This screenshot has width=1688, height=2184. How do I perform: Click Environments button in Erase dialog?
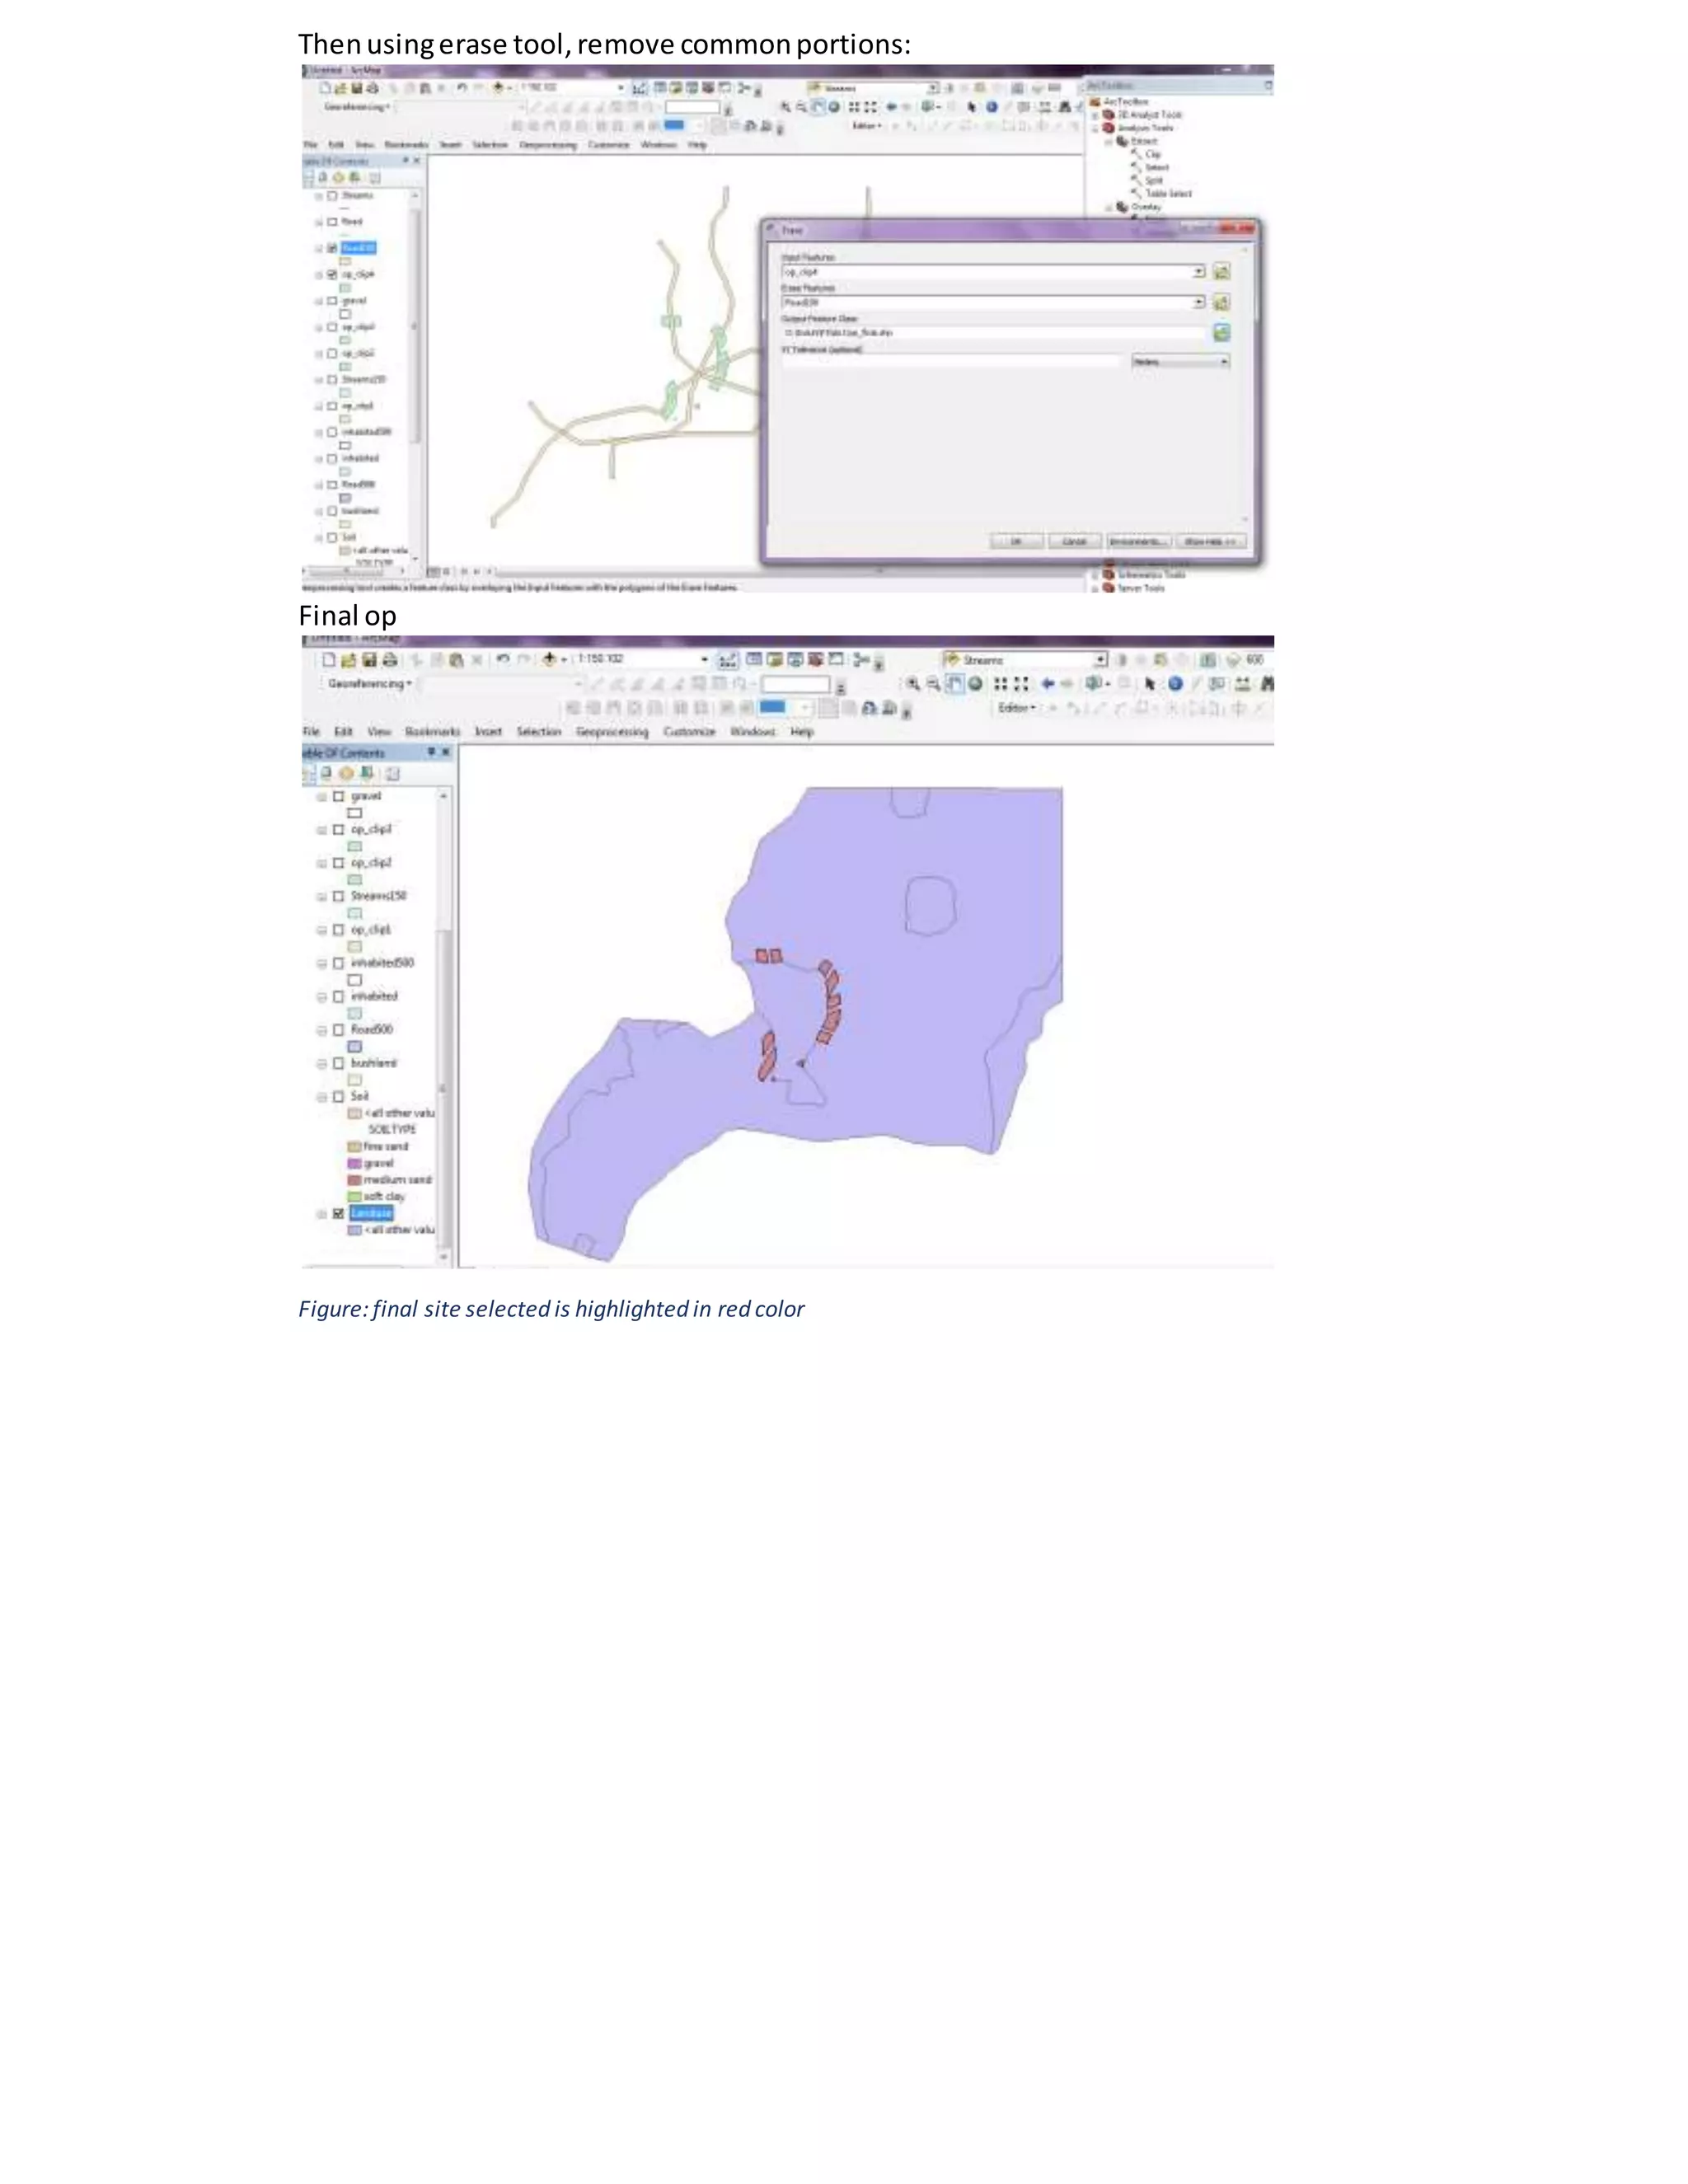point(1138,541)
